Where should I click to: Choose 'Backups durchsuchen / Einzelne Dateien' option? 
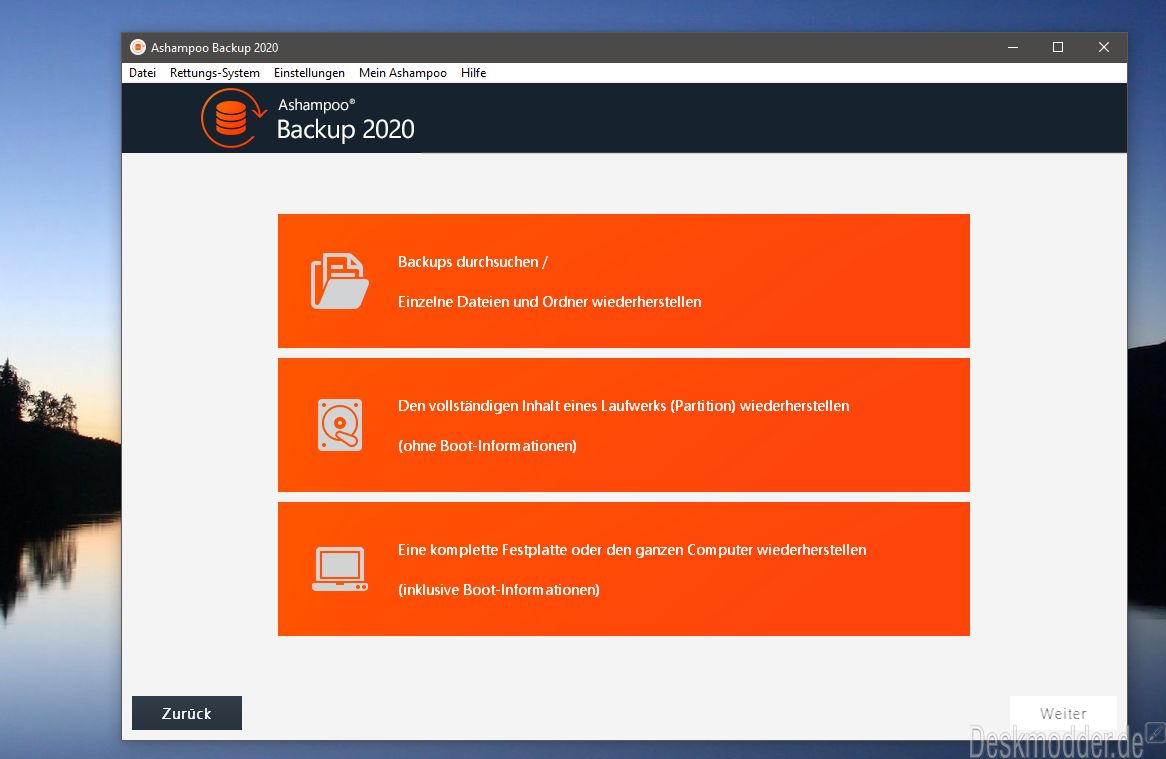tap(624, 281)
